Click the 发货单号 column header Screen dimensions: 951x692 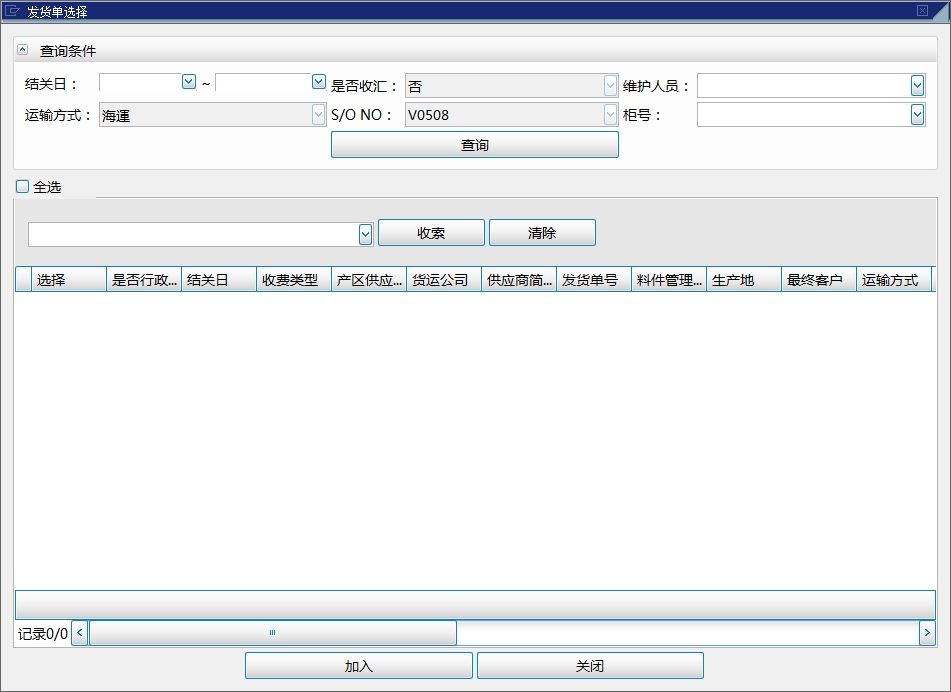593,280
